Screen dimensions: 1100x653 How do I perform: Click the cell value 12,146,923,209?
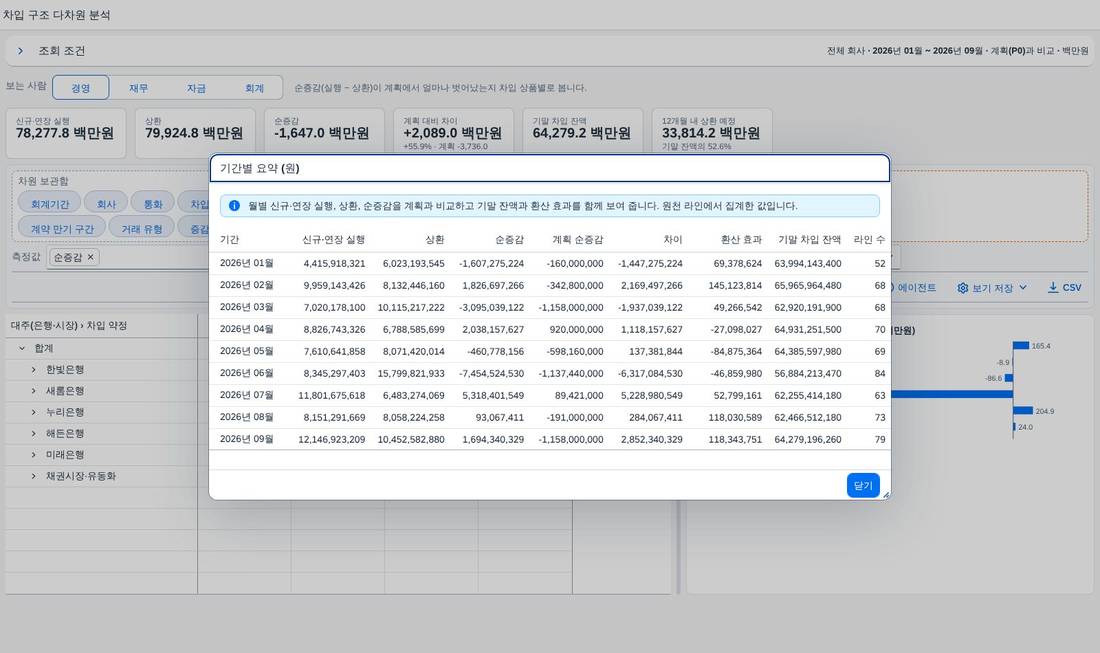[x=332, y=440]
